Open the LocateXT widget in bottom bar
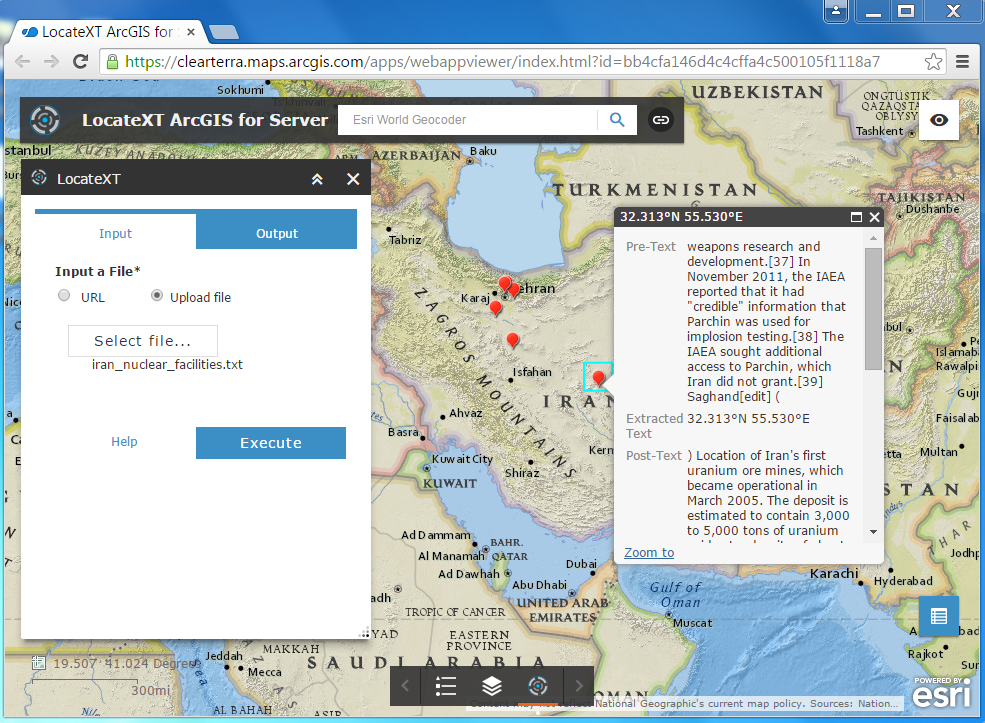Screen dimensions: 985x723 pyautogui.click(x=538, y=686)
